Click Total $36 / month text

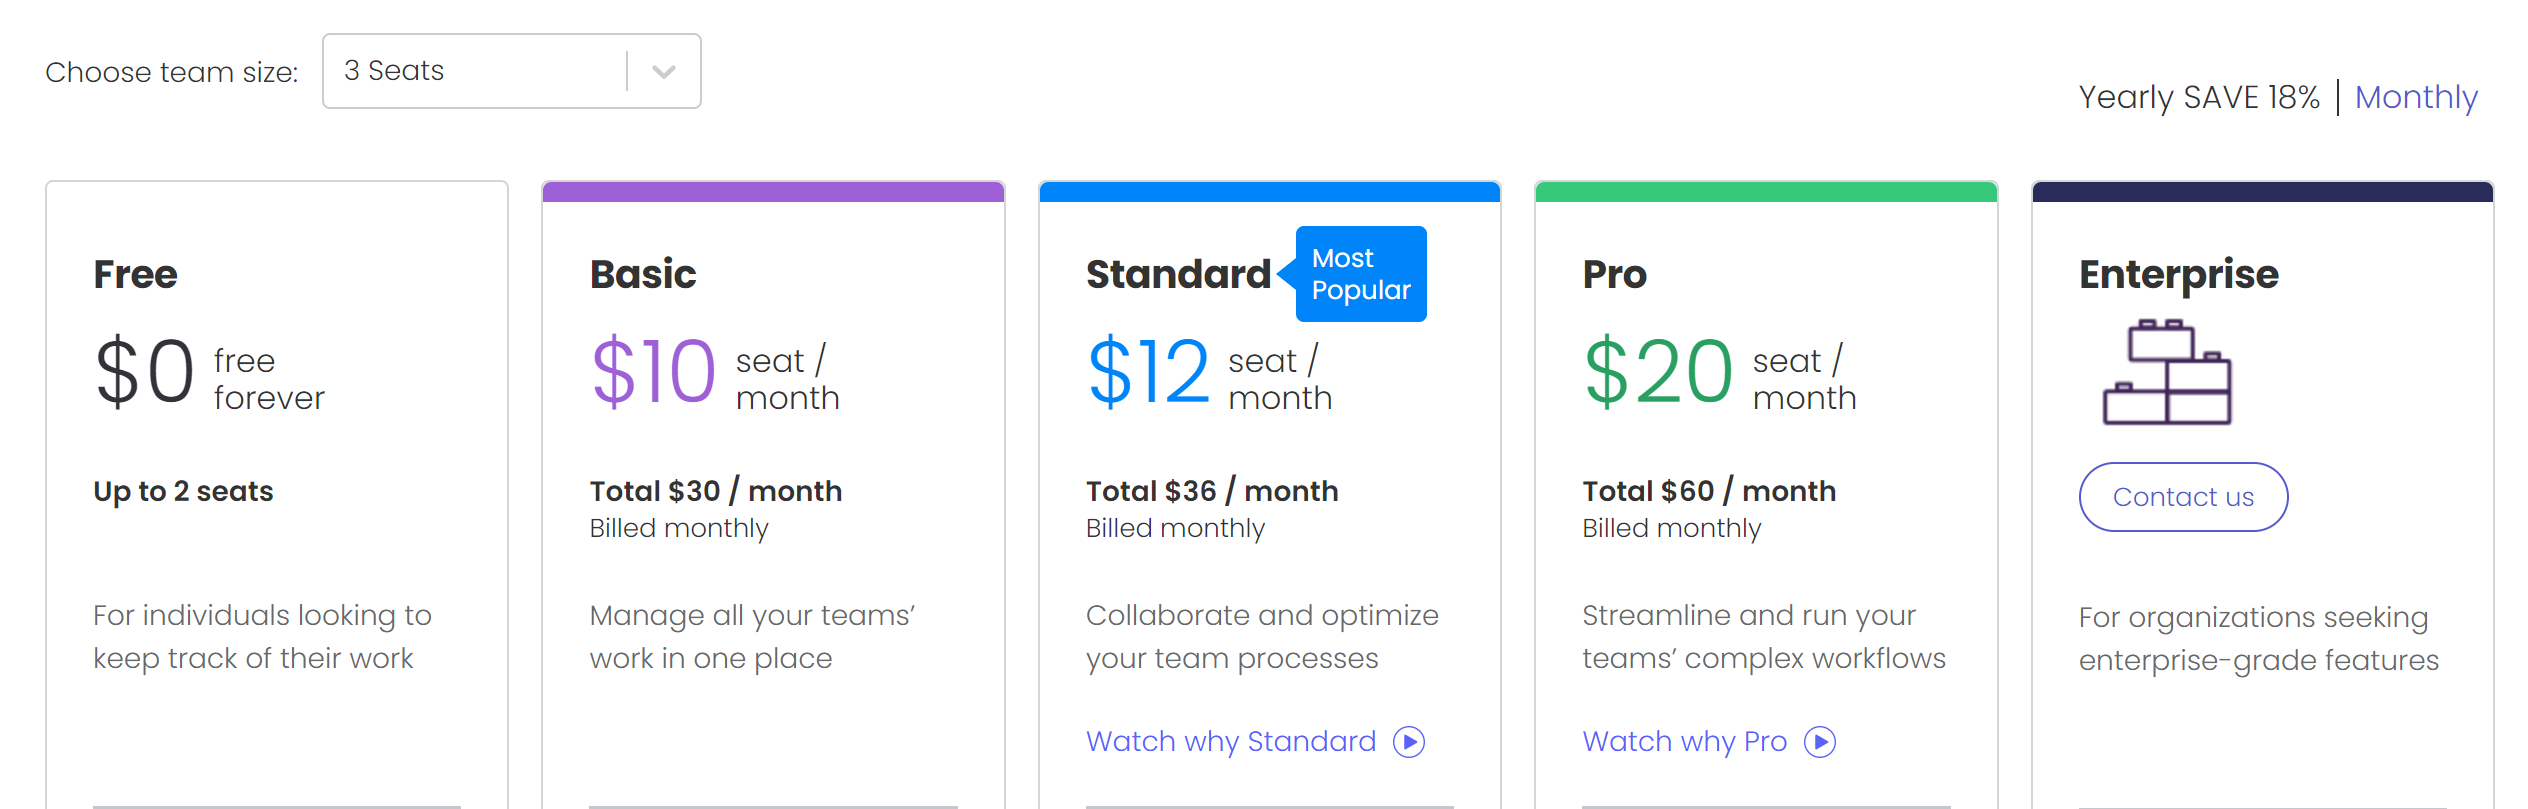[1211, 490]
